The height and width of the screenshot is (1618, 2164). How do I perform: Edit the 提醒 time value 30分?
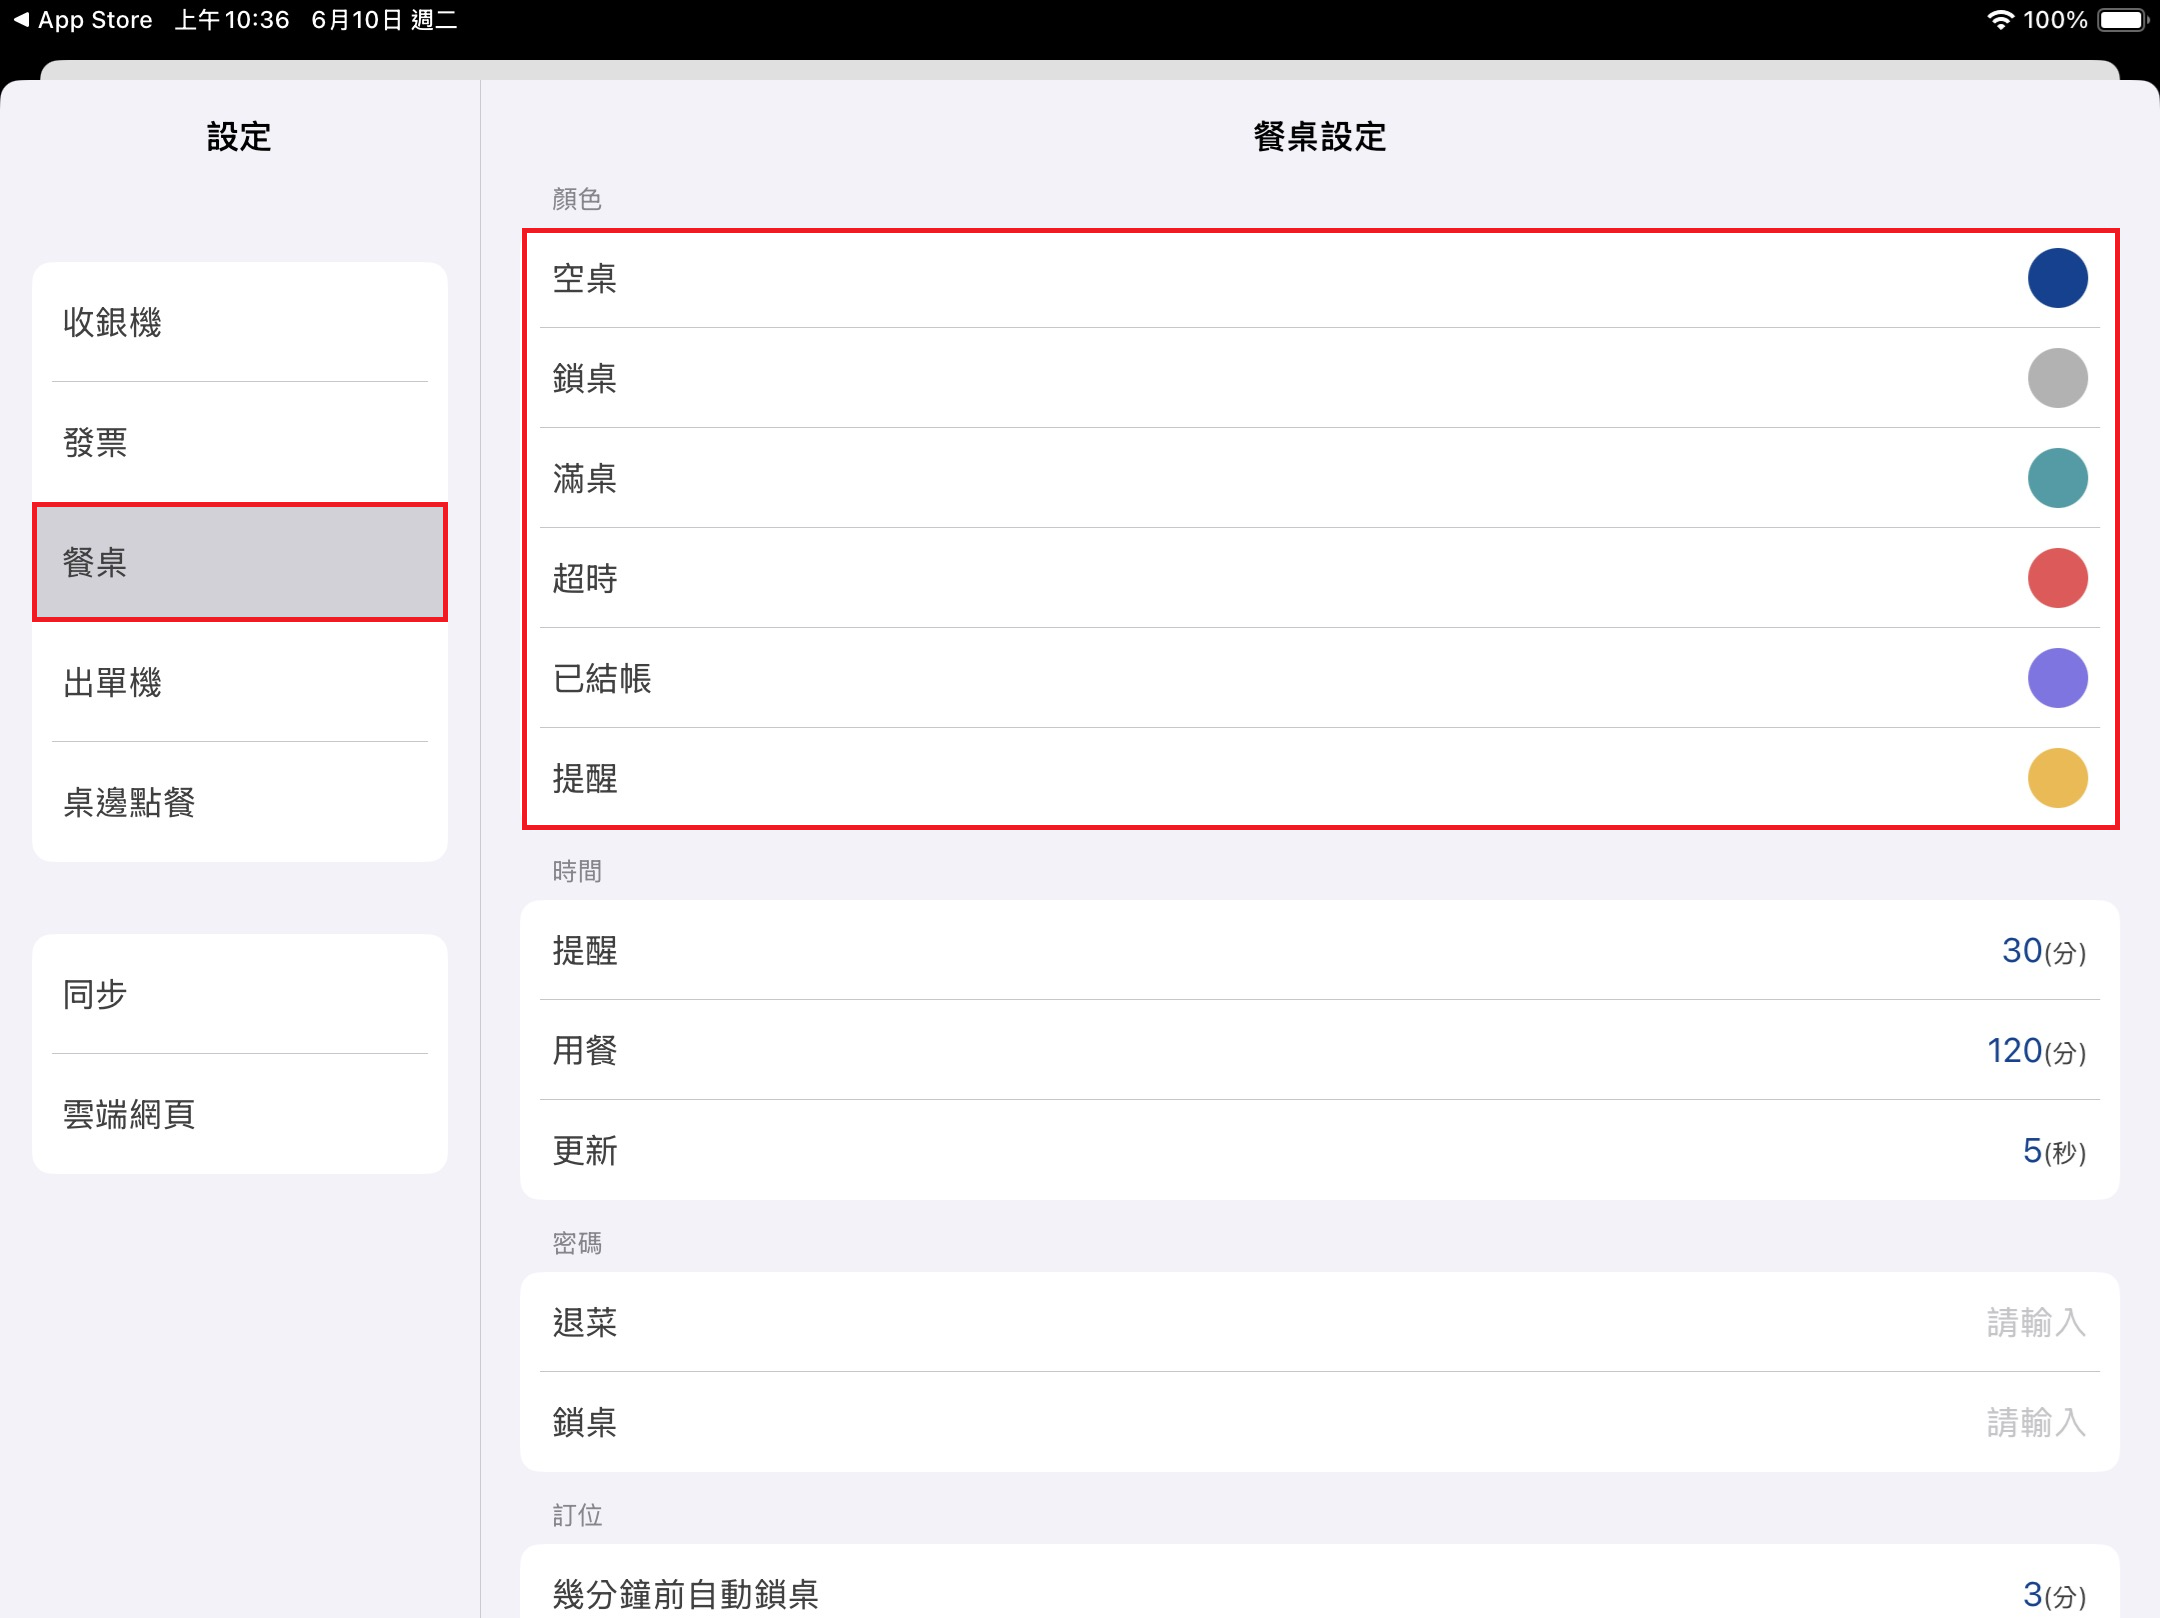[x=2042, y=950]
